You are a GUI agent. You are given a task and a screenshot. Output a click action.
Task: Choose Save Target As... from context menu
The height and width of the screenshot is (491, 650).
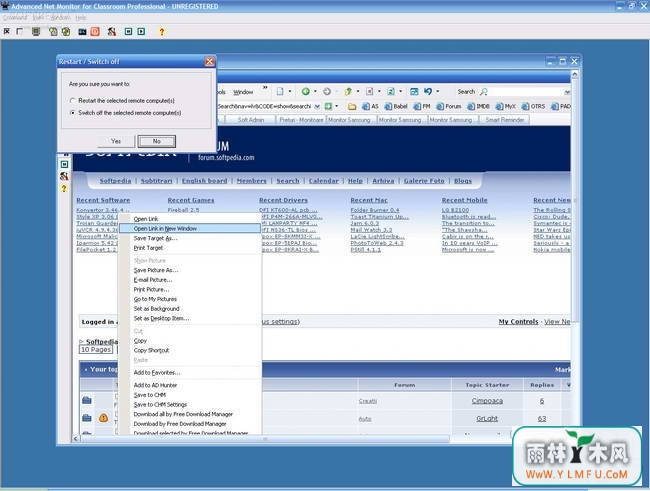coord(190,238)
